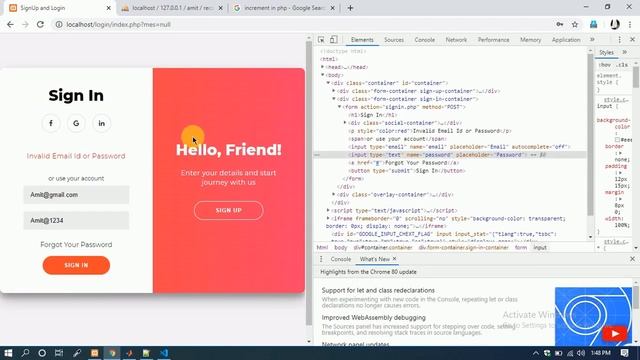Expand the sign-up-container div node
This screenshot has height=360, width=640.
(334, 91)
